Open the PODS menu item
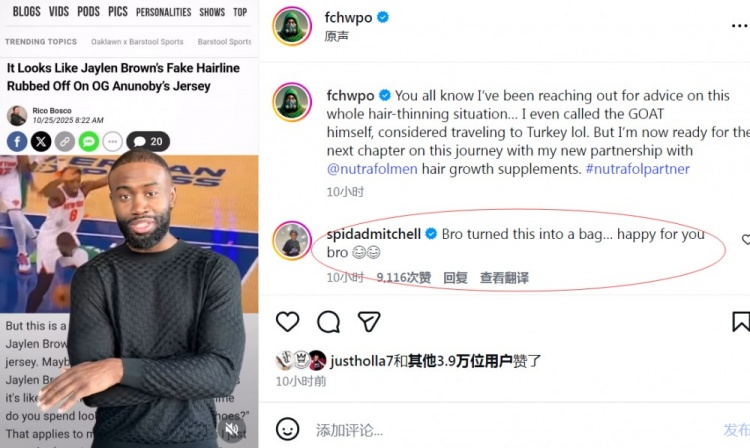Screen dimensions: 750x448 tap(88, 11)
